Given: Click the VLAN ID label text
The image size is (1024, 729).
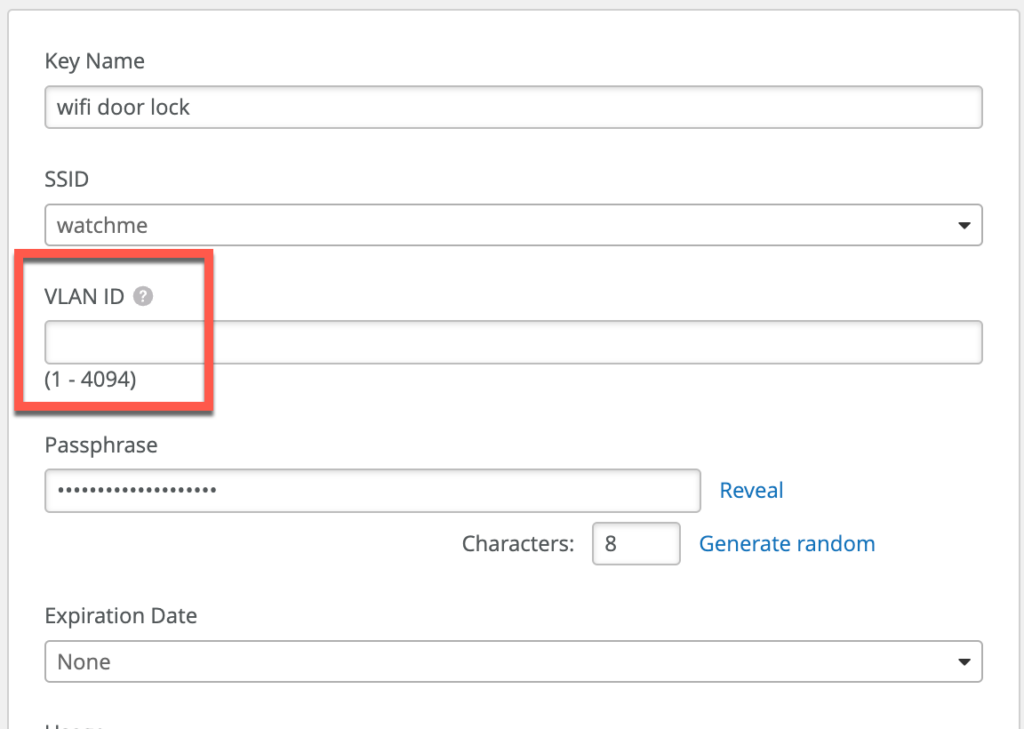Looking at the screenshot, I should tap(84, 296).
